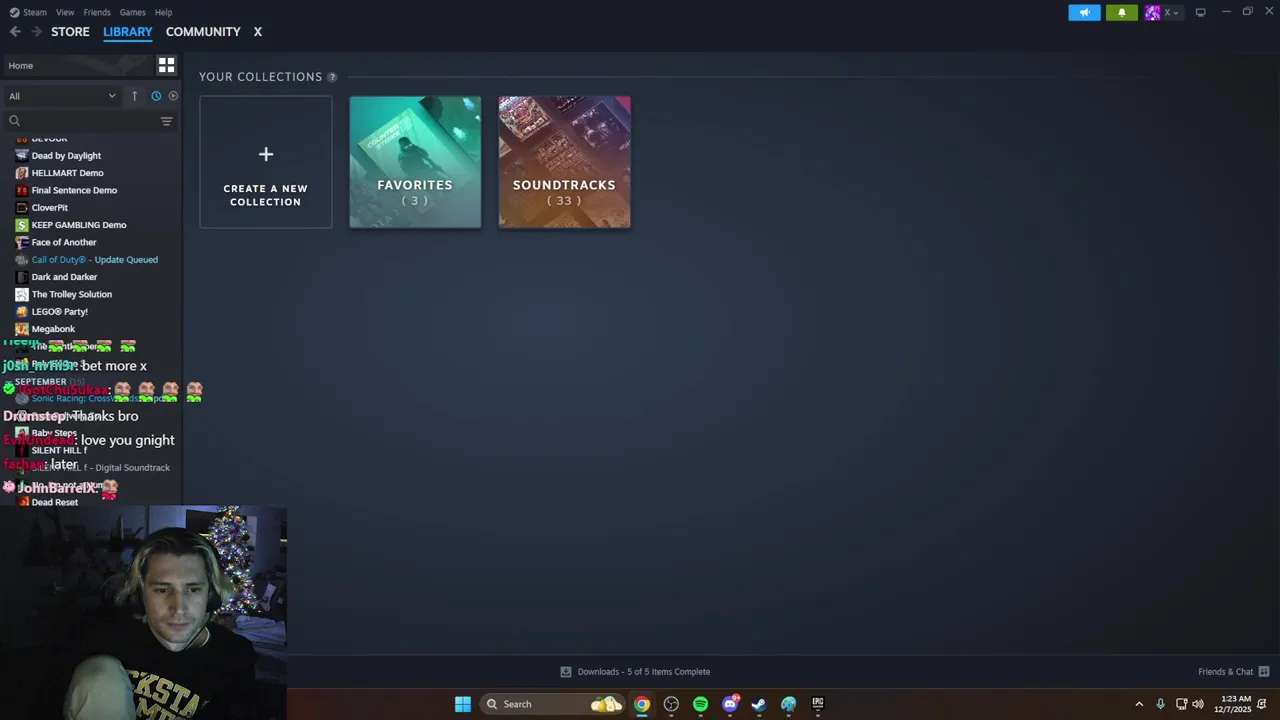Switch to the COMMUNITY tab
Screen dimensions: 1280x720
(x=203, y=32)
